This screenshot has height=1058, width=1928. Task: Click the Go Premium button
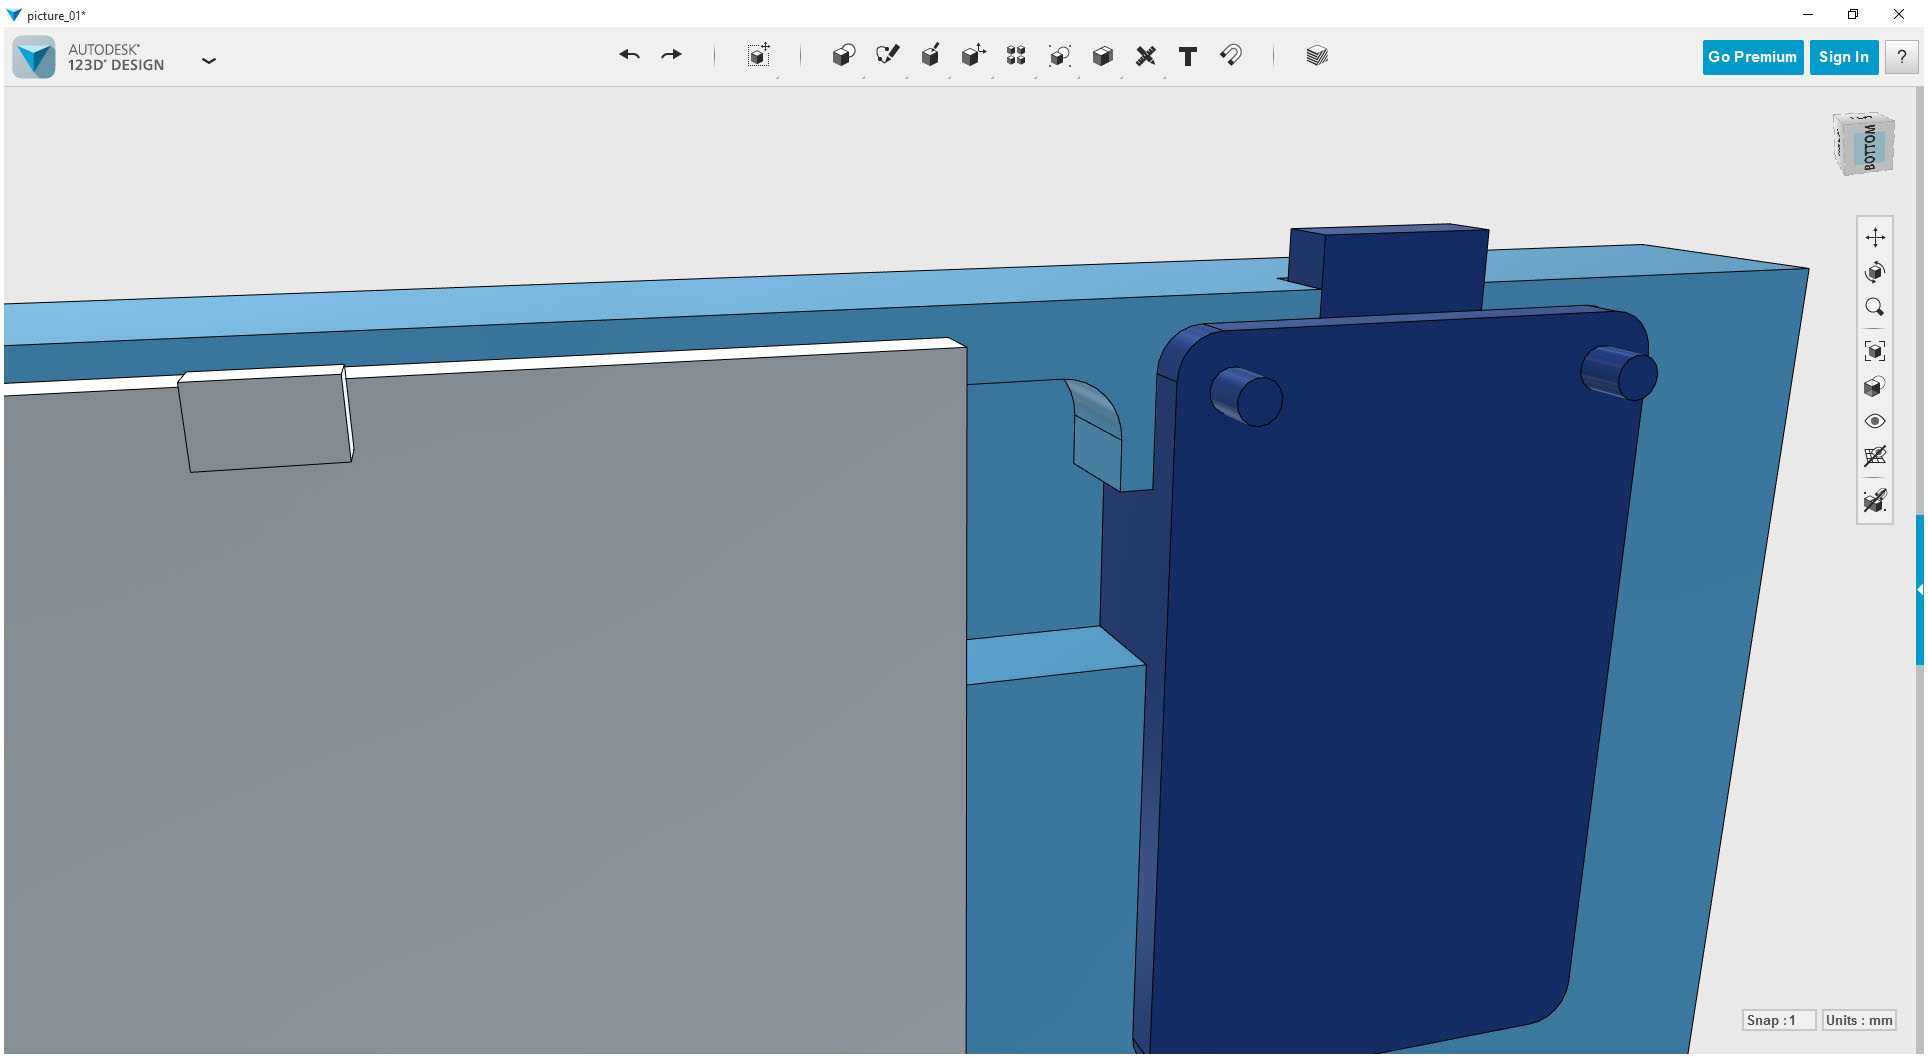tap(1752, 57)
